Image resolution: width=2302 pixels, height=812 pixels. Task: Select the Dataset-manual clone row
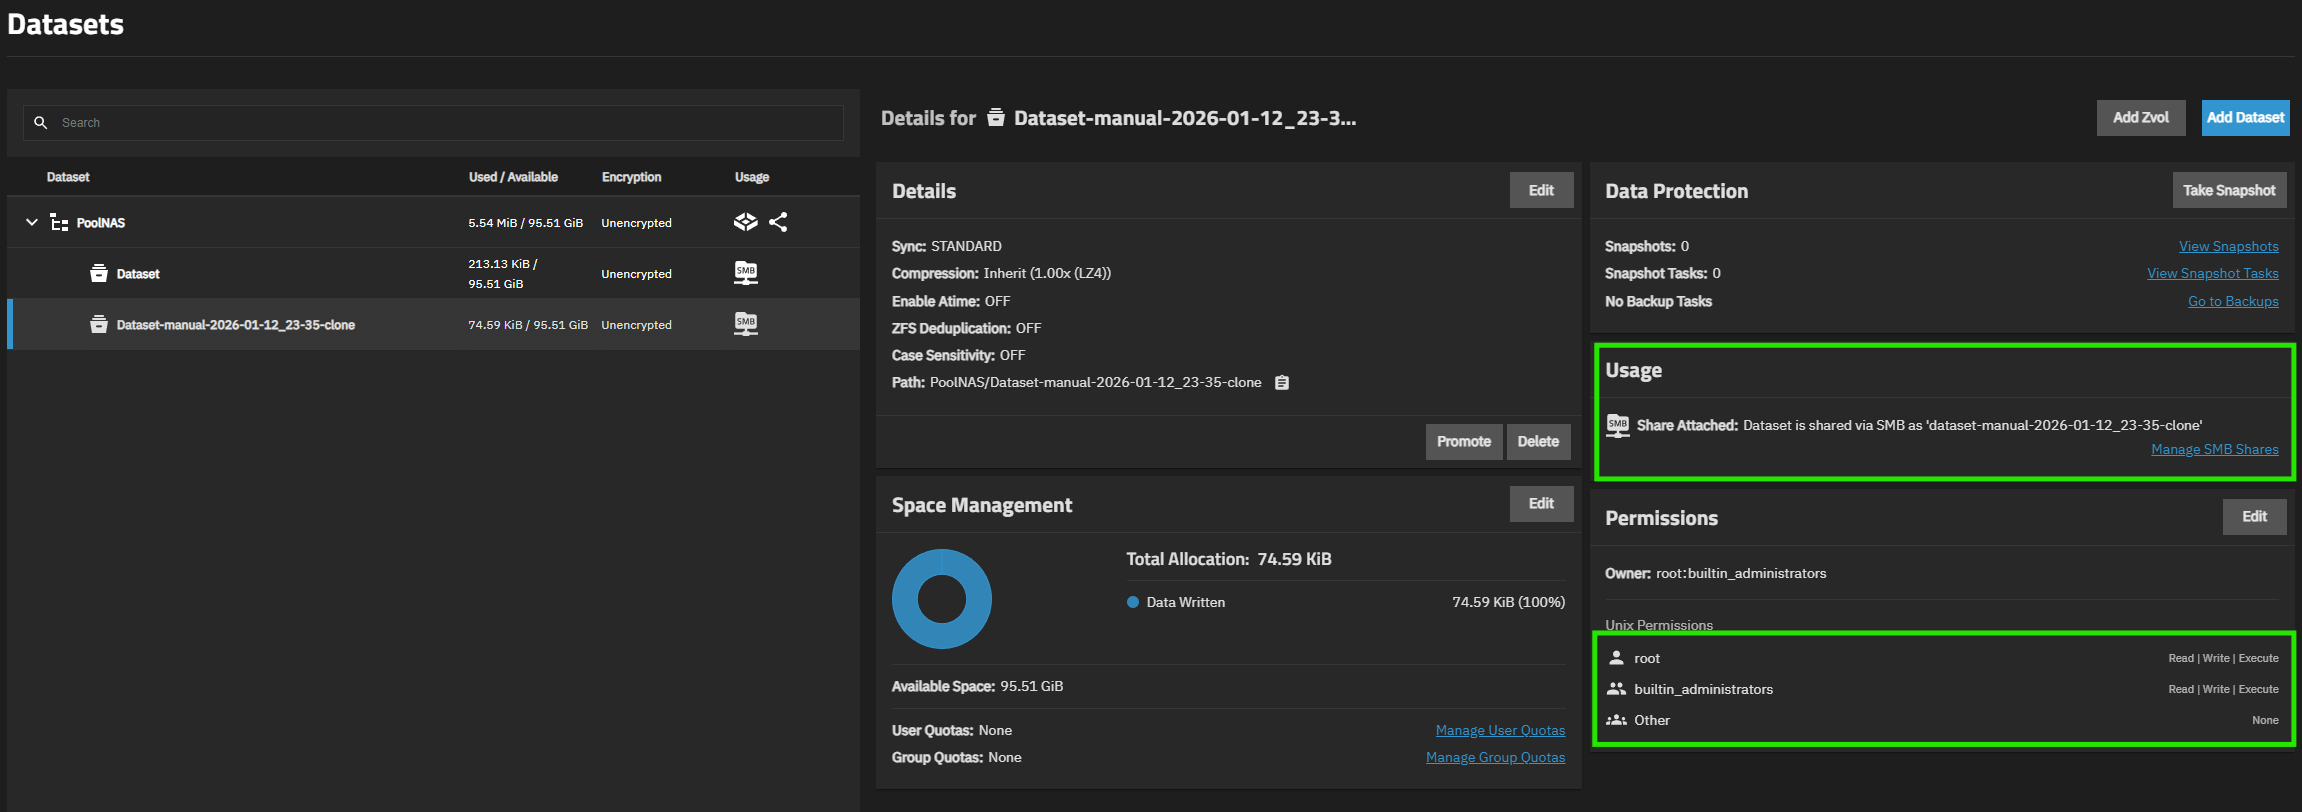(x=235, y=325)
